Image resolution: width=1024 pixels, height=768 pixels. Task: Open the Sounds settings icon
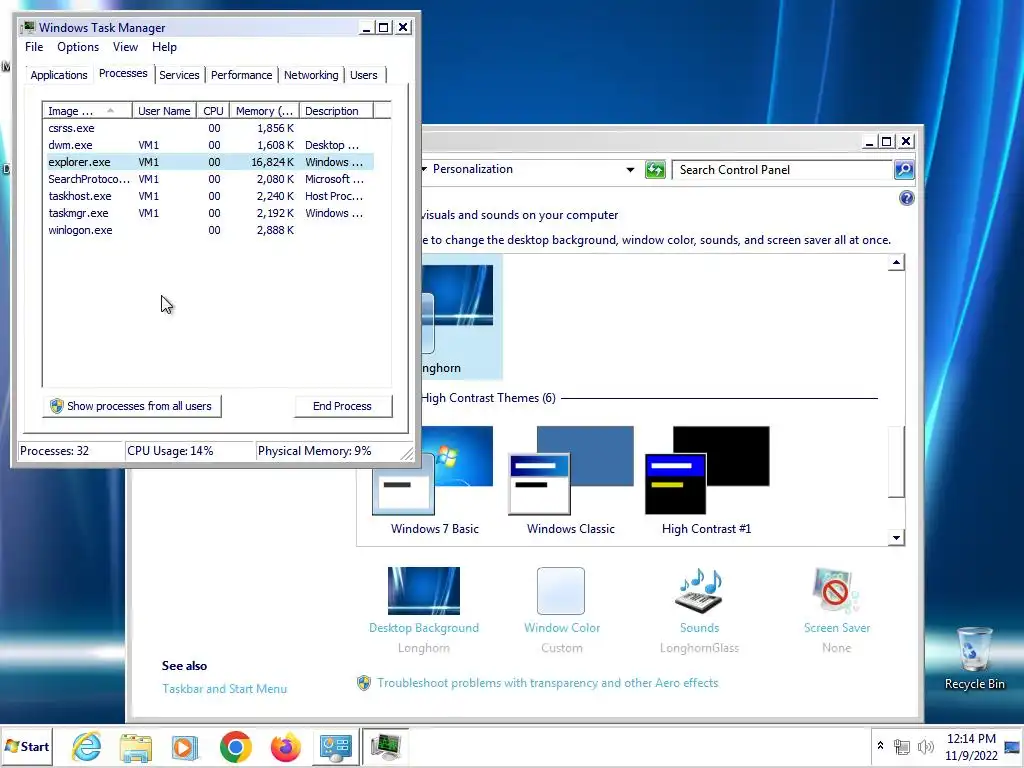tap(699, 591)
